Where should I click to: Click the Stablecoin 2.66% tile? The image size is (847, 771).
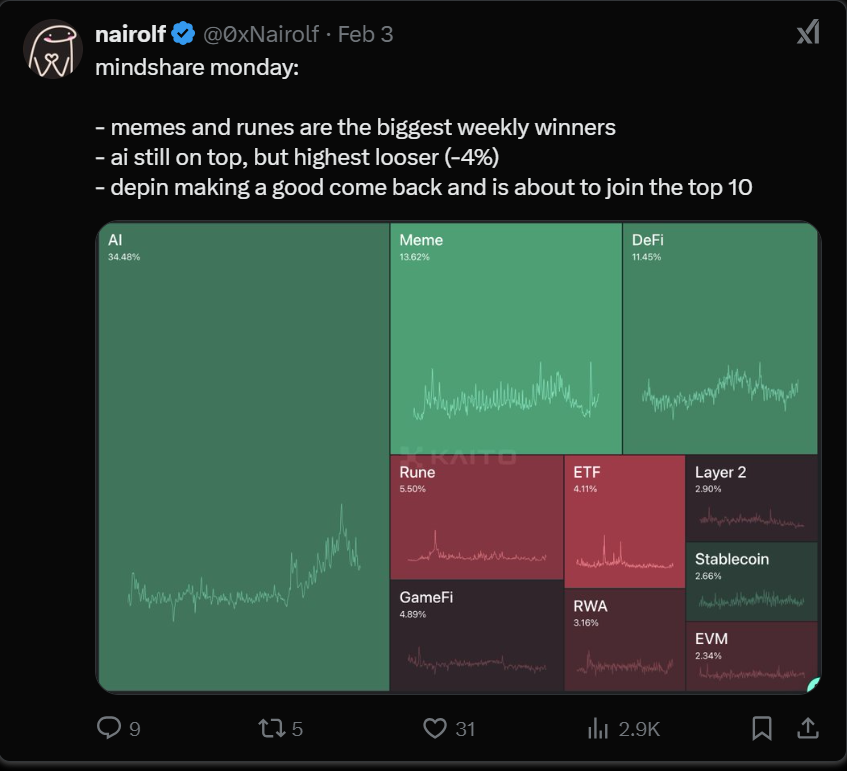click(752, 582)
